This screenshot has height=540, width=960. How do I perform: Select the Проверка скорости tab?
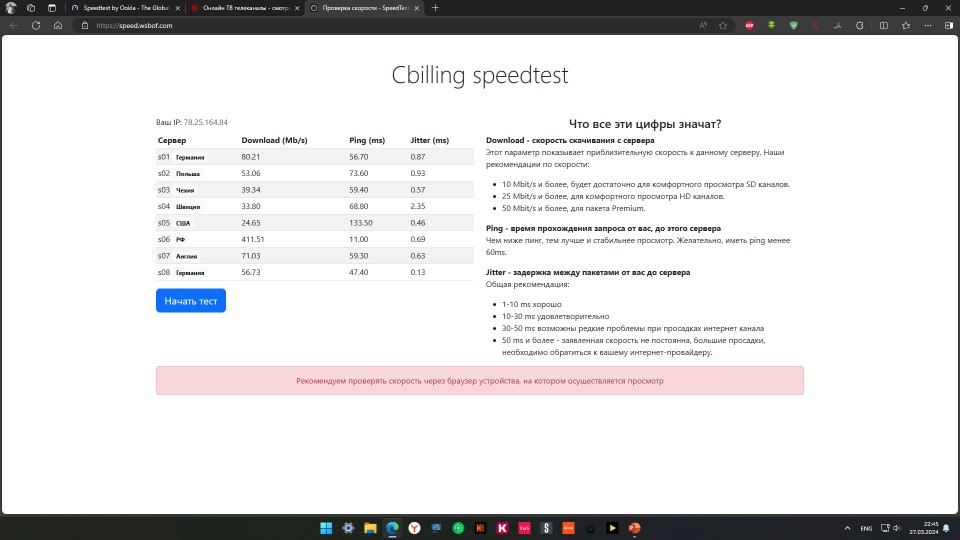click(x=364, y=8)
